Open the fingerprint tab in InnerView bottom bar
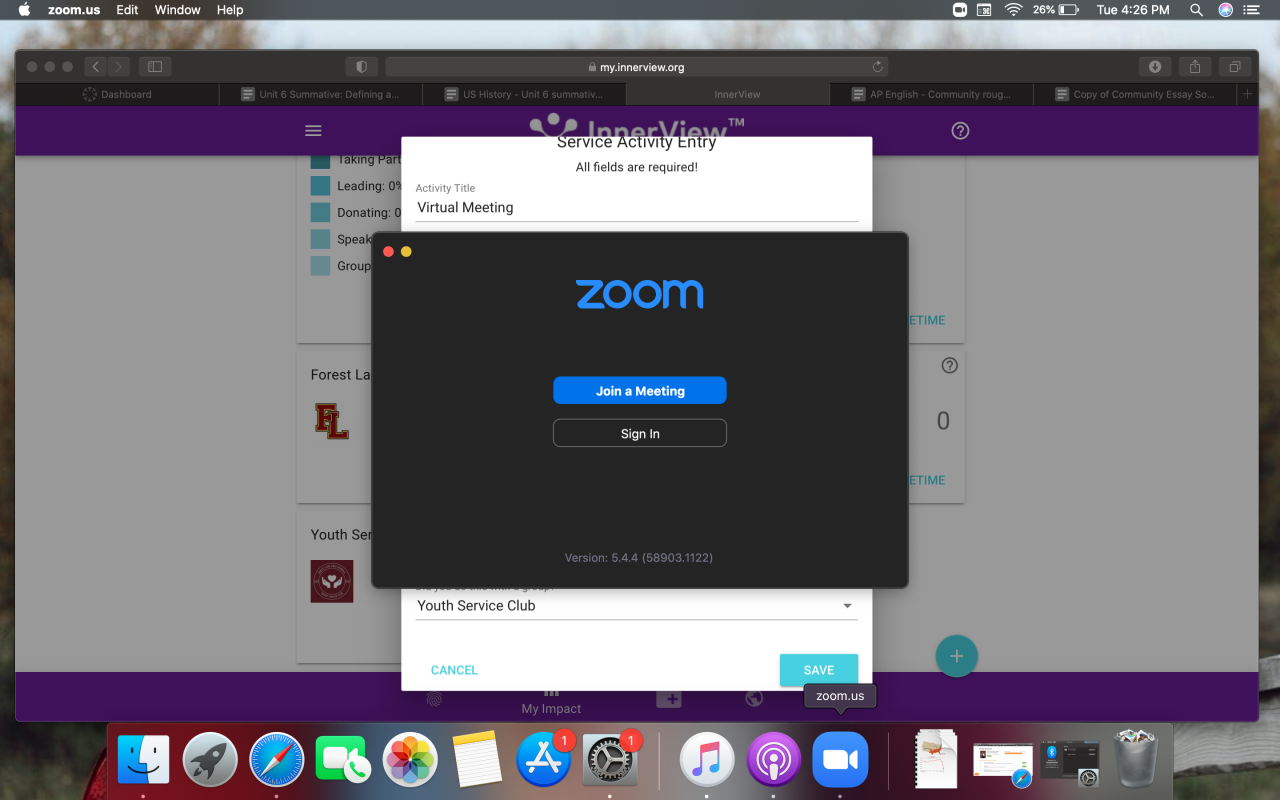 434,699
